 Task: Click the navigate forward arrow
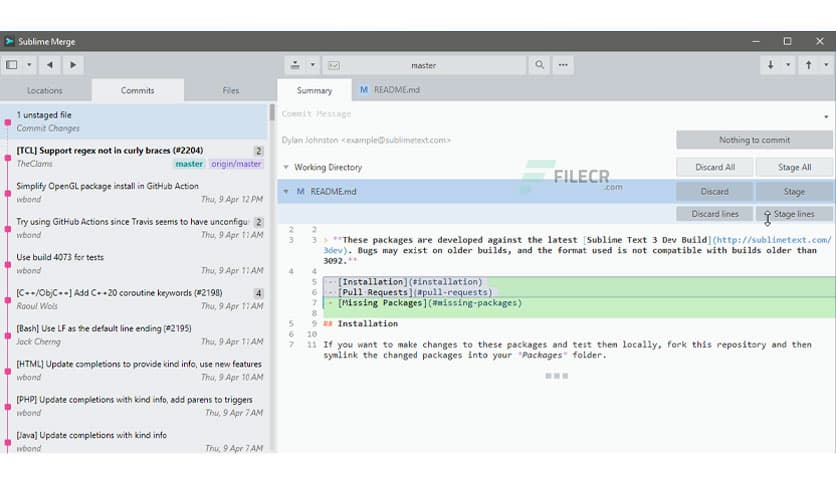point(72,65)
